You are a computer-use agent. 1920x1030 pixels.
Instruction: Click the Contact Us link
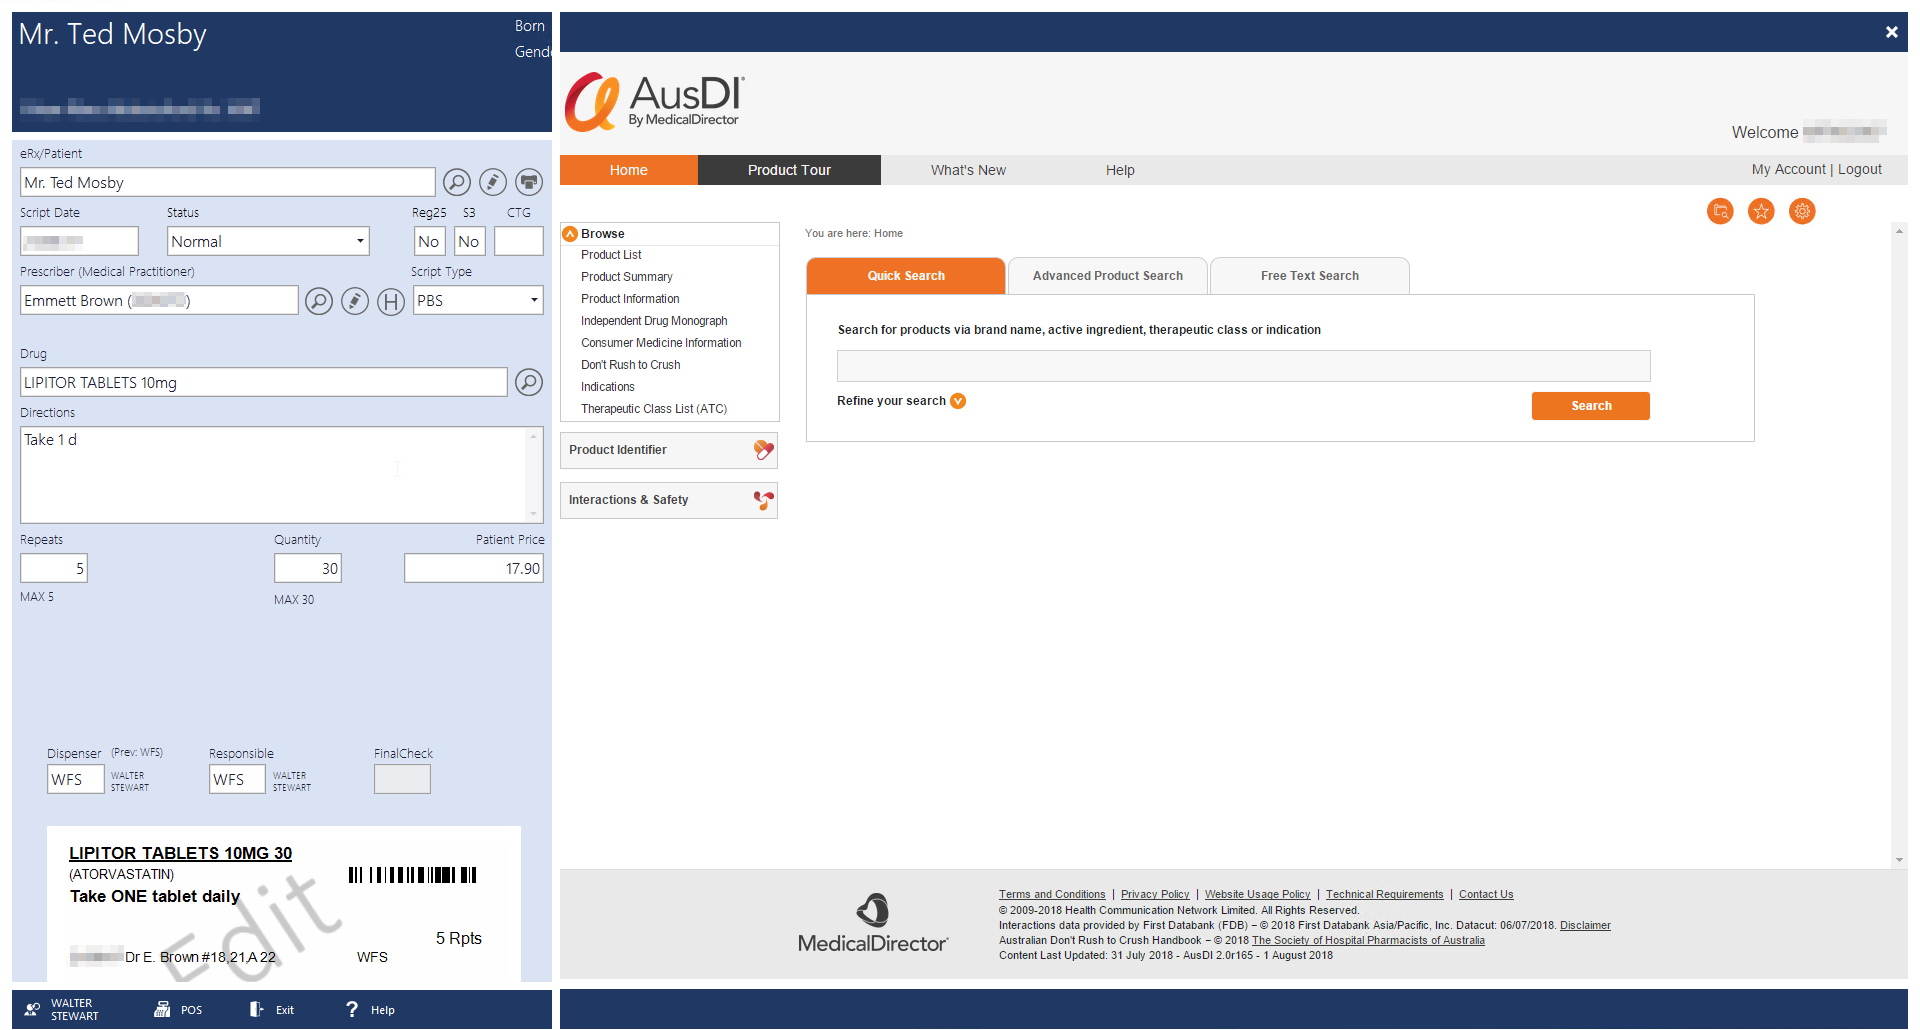click(1486, 895)
